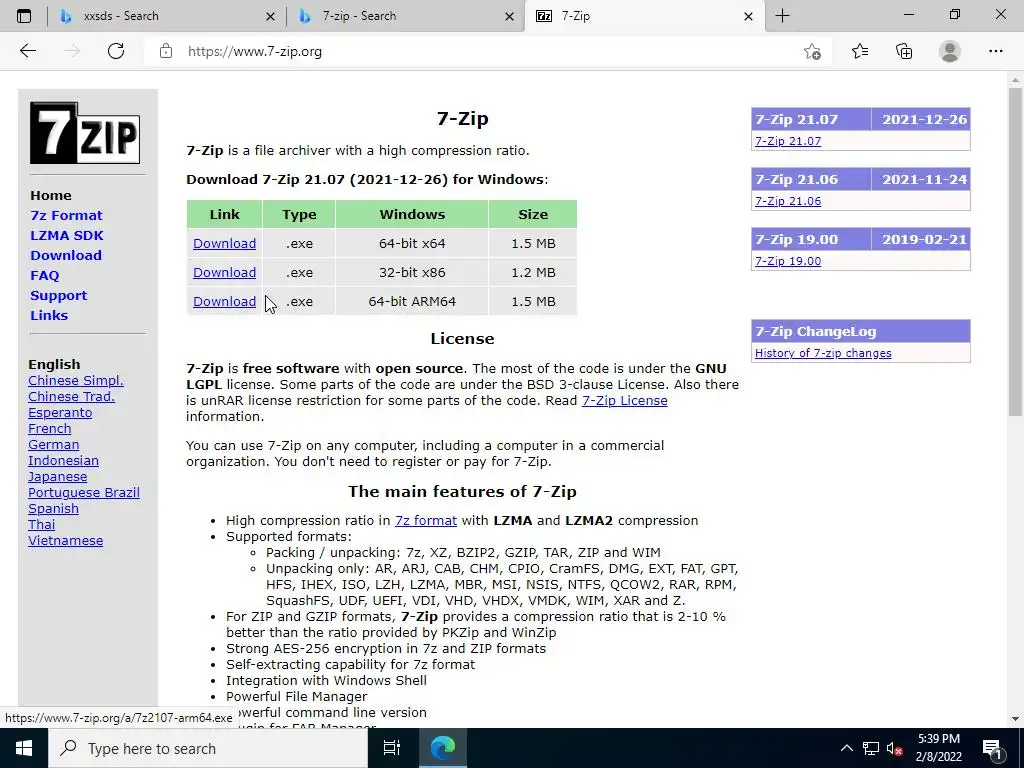Show hidden system tray icons
The width and height of the screenshot is (1024, 768).
846,748
